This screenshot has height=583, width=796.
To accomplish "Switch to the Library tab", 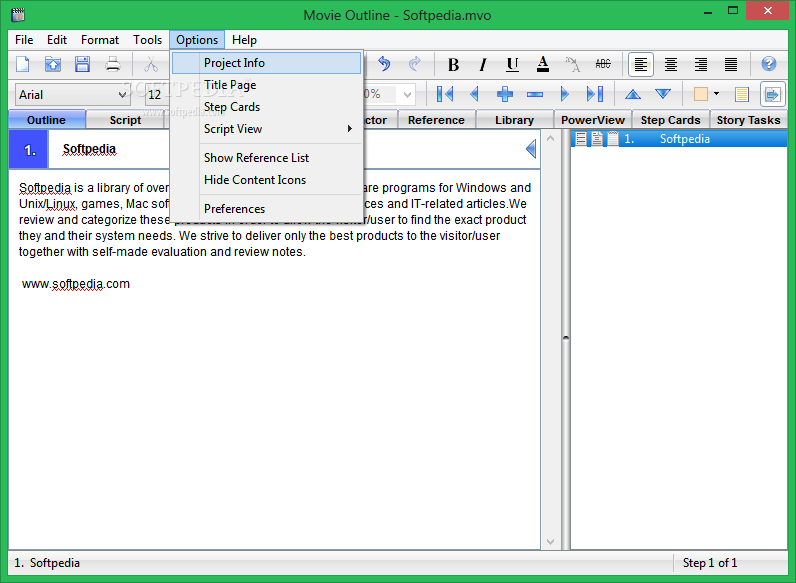I will click(x=514, y=120).
